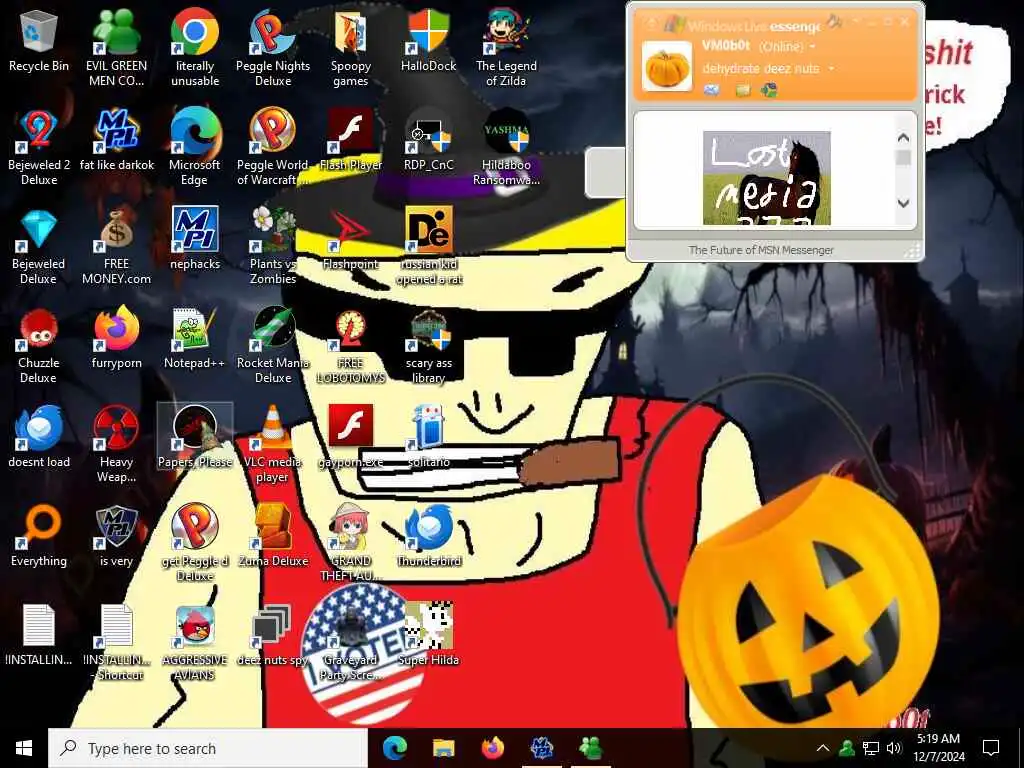Click the MSN butterfly icon below status
Screen dimensions: 1024x768
(x=769, y=89)
